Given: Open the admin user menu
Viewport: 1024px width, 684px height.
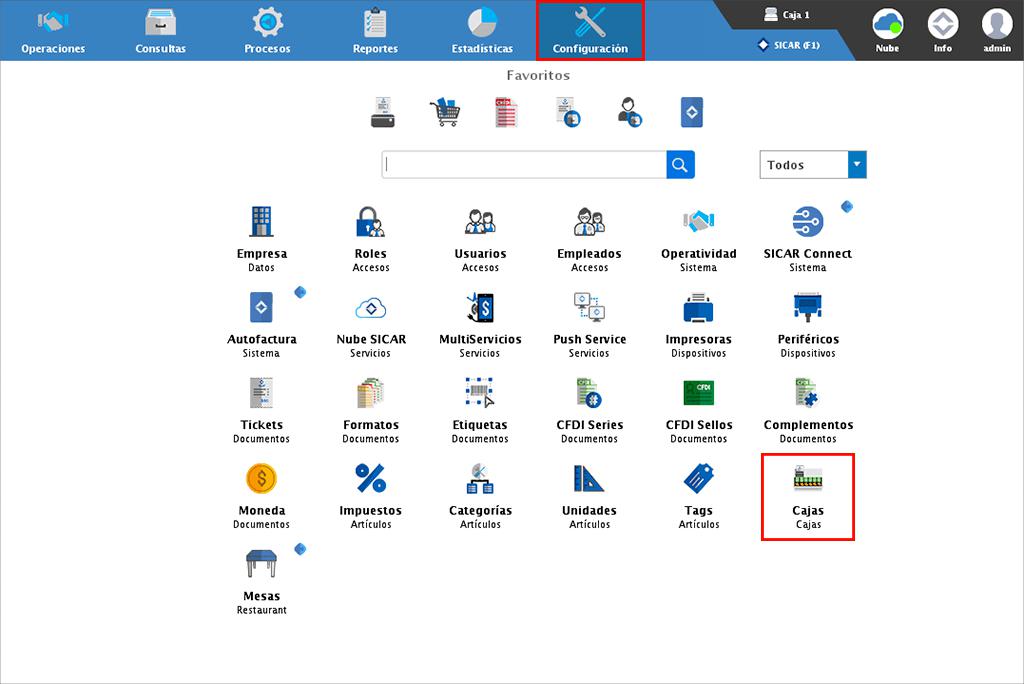Looking at the screenshot, I should coord(996,30).
